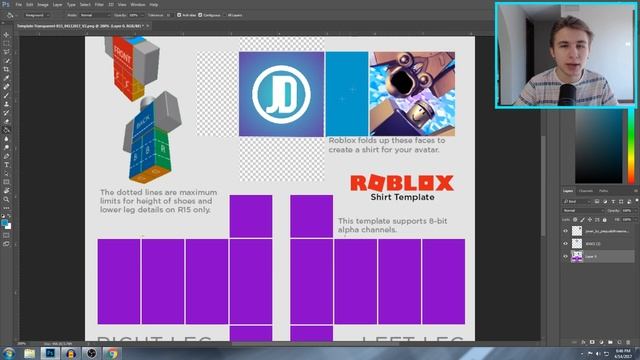Select the Clone Stamp tool

coord(6,104)
